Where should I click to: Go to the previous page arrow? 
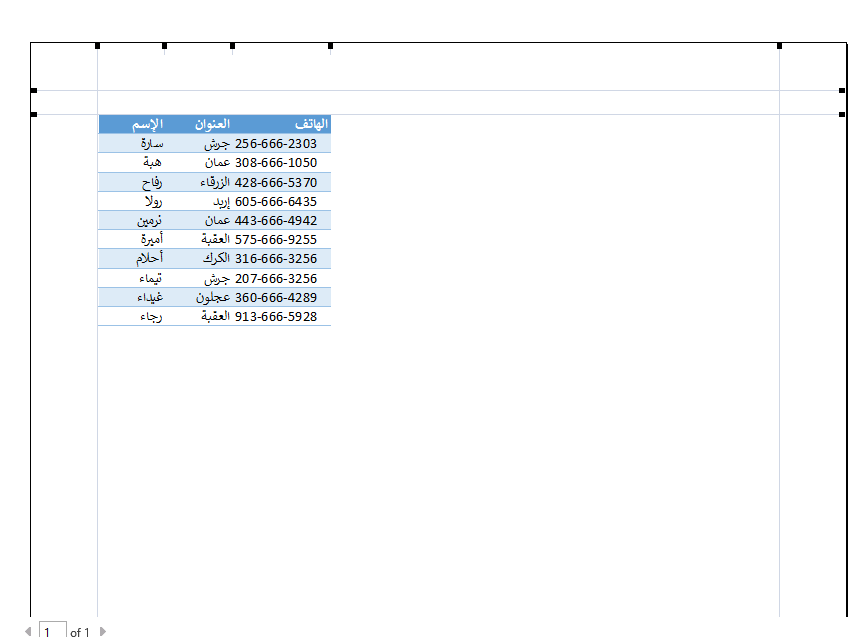28,631
